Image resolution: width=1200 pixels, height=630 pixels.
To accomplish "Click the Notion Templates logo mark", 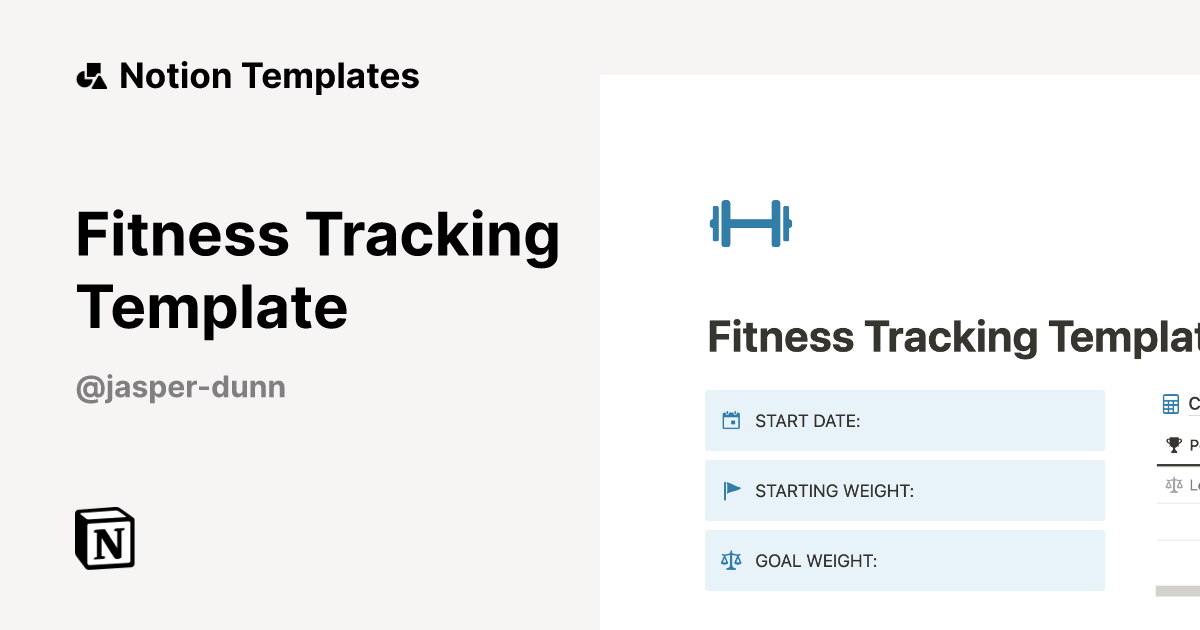I will (92, 75).
